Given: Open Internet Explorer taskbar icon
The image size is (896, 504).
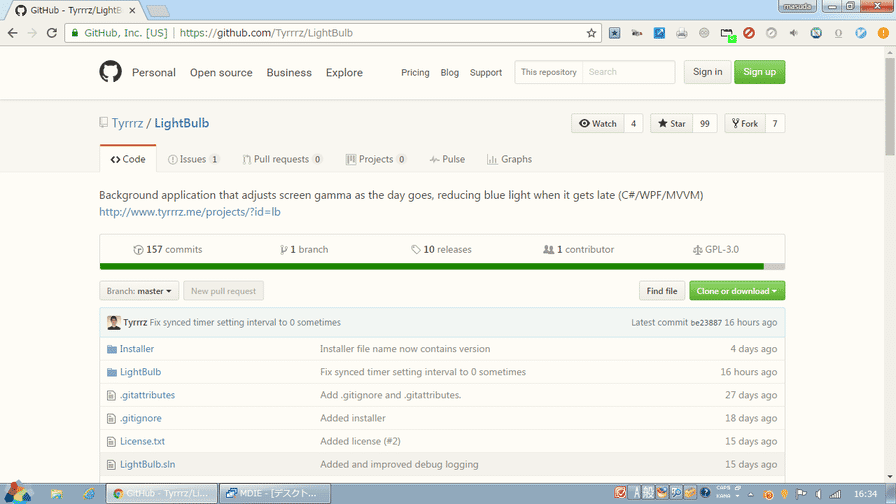Looking at the screenshot, I should [x=89, y=494].
